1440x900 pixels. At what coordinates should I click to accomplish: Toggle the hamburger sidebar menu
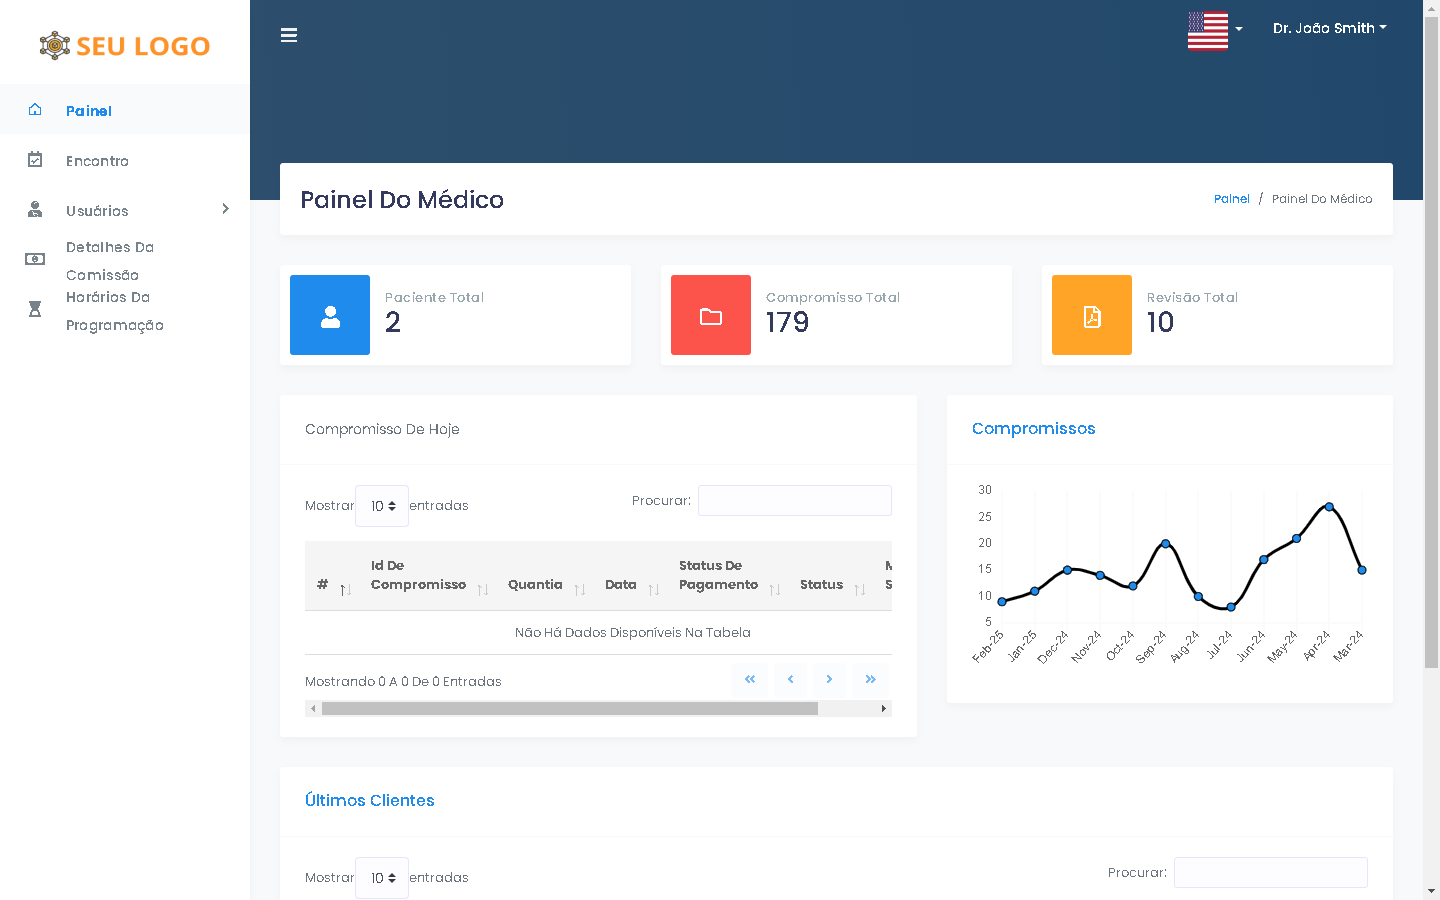289,36
